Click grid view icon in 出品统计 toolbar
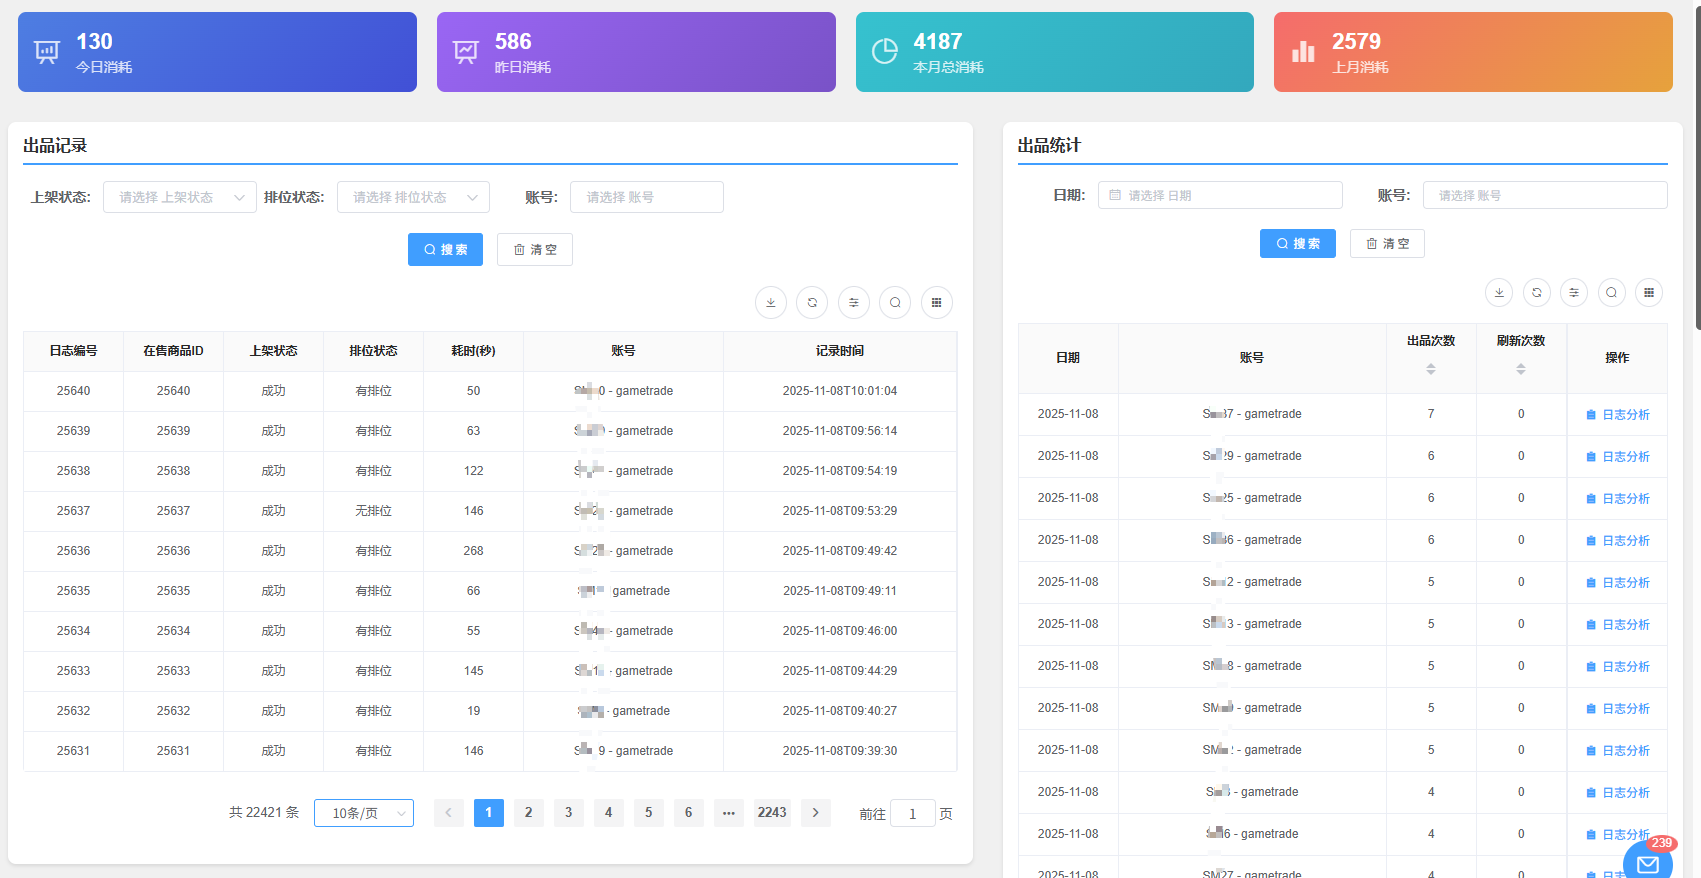This screenshot has height=878, width=1701. click(x=1649, y=292)
